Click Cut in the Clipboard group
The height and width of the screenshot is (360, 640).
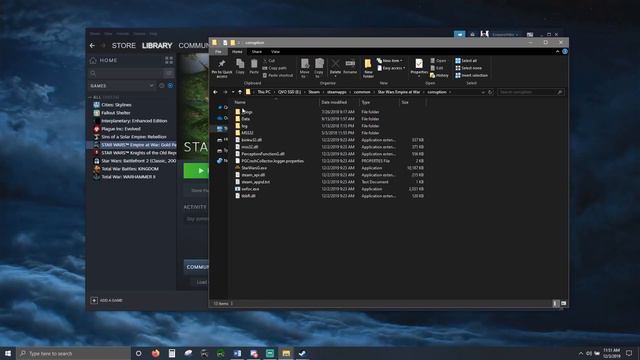269,60
